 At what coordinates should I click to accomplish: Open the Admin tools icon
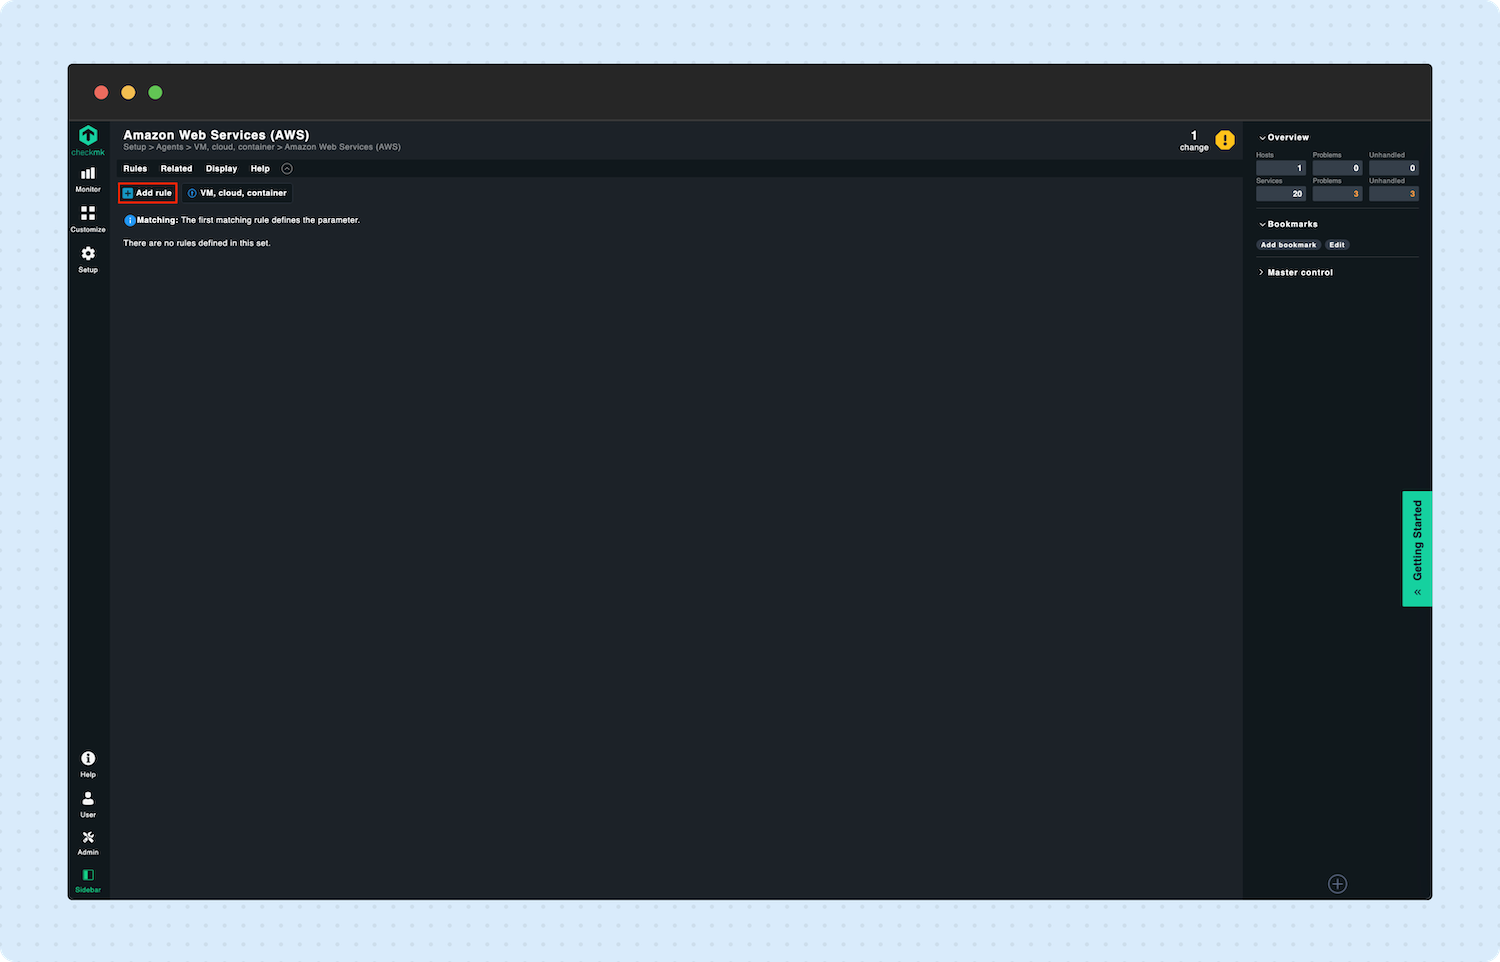pos(88,843)
